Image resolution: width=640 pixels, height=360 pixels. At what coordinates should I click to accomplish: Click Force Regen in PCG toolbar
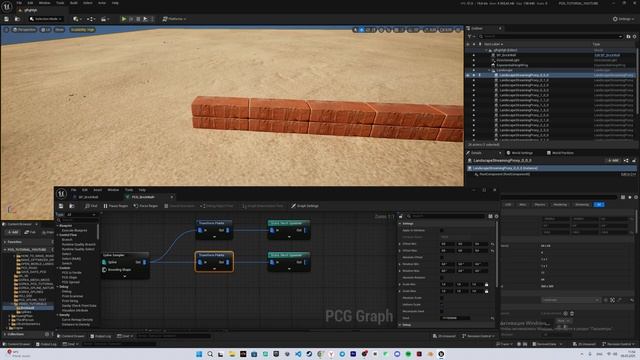pos(146,206)
